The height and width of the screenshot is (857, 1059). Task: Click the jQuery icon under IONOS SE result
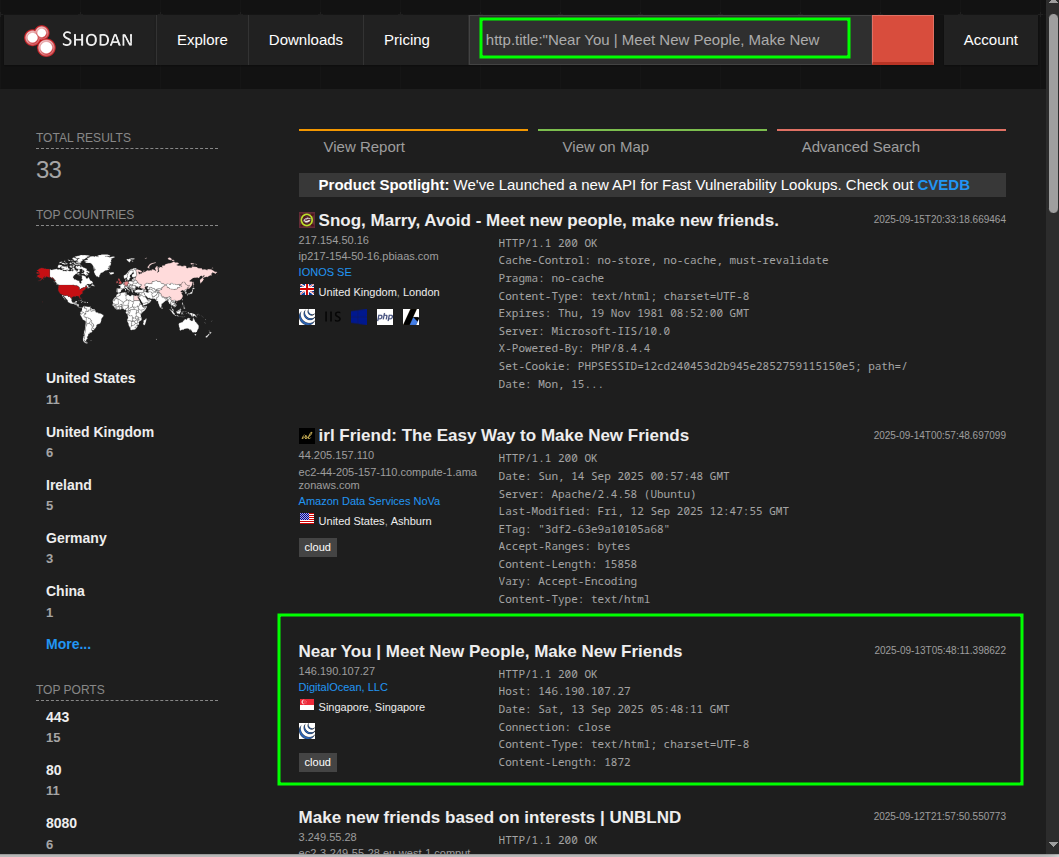(x=307, y=317)
